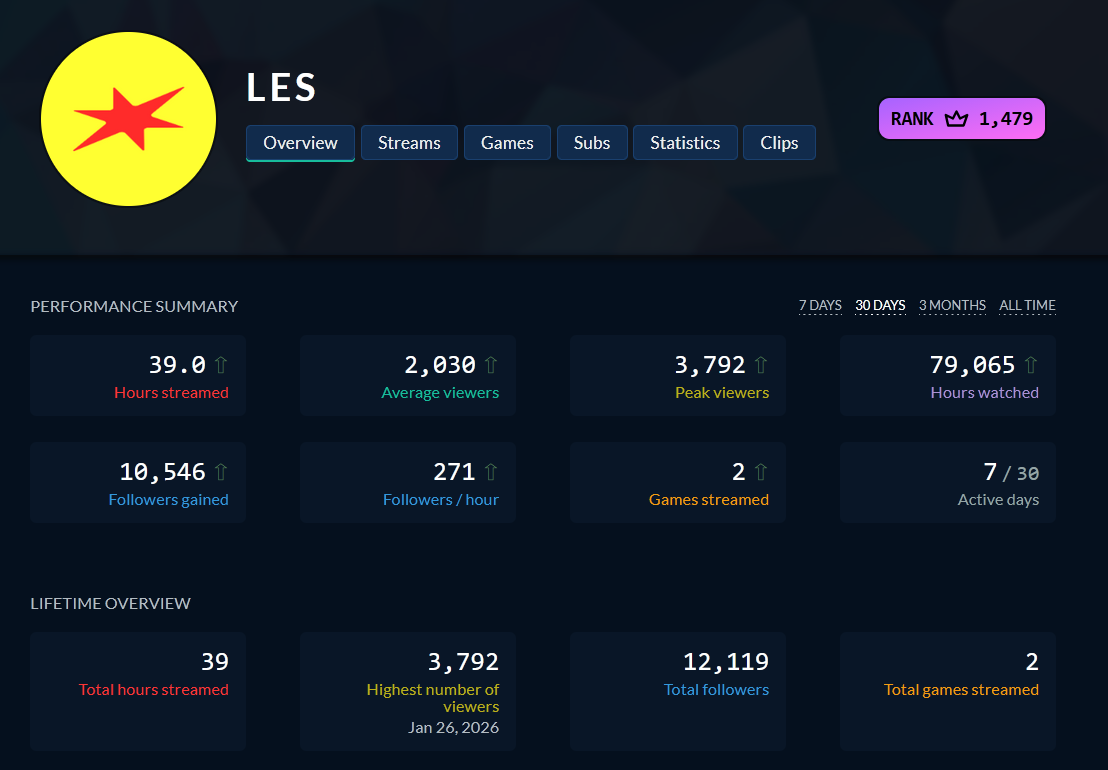Select the Subs tab

(592, 142)
